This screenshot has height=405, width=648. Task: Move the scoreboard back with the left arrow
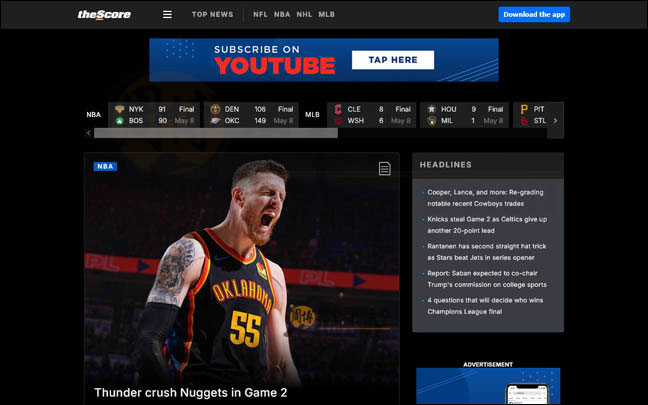click(x=88, y=133)
